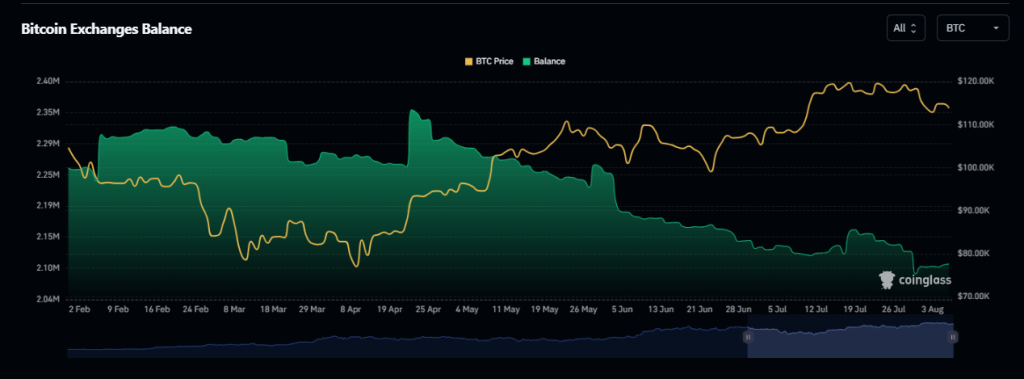Viewport: 1024px width, 379px height.
Task: Click the 3 Aug date label
Action: point(932,309)
